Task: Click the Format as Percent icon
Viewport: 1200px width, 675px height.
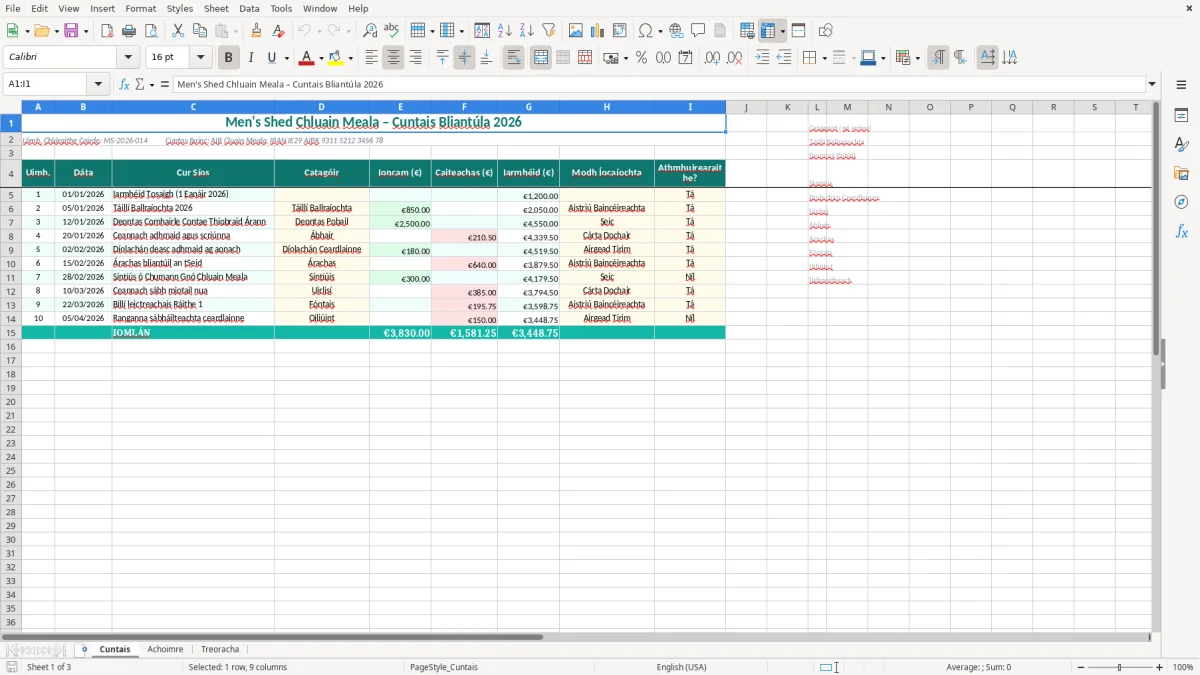Action: tap(641, 58)
